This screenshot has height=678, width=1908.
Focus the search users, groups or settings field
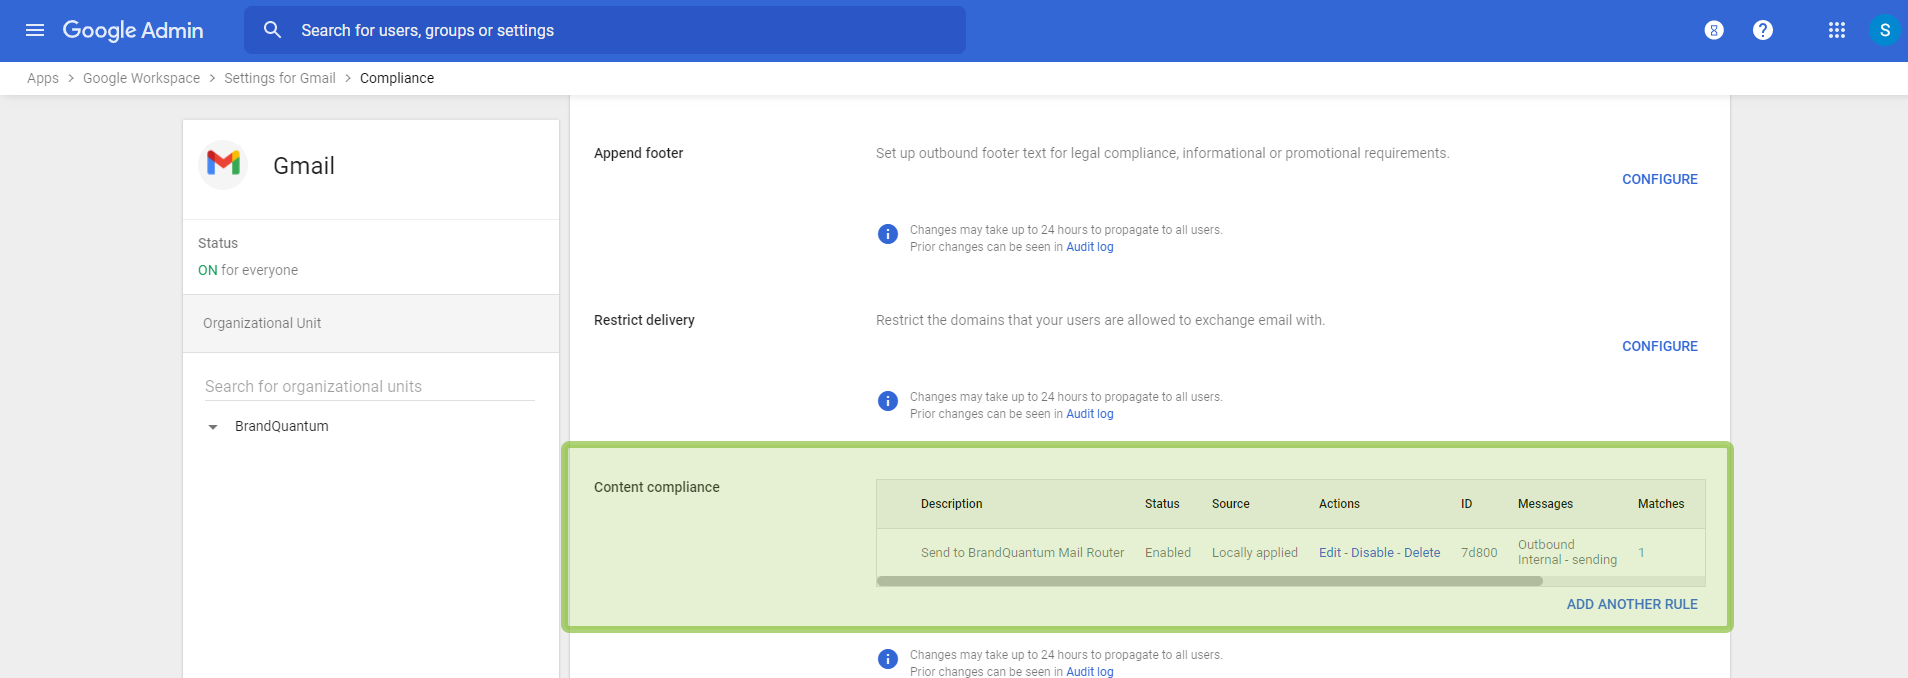[605, 30]
